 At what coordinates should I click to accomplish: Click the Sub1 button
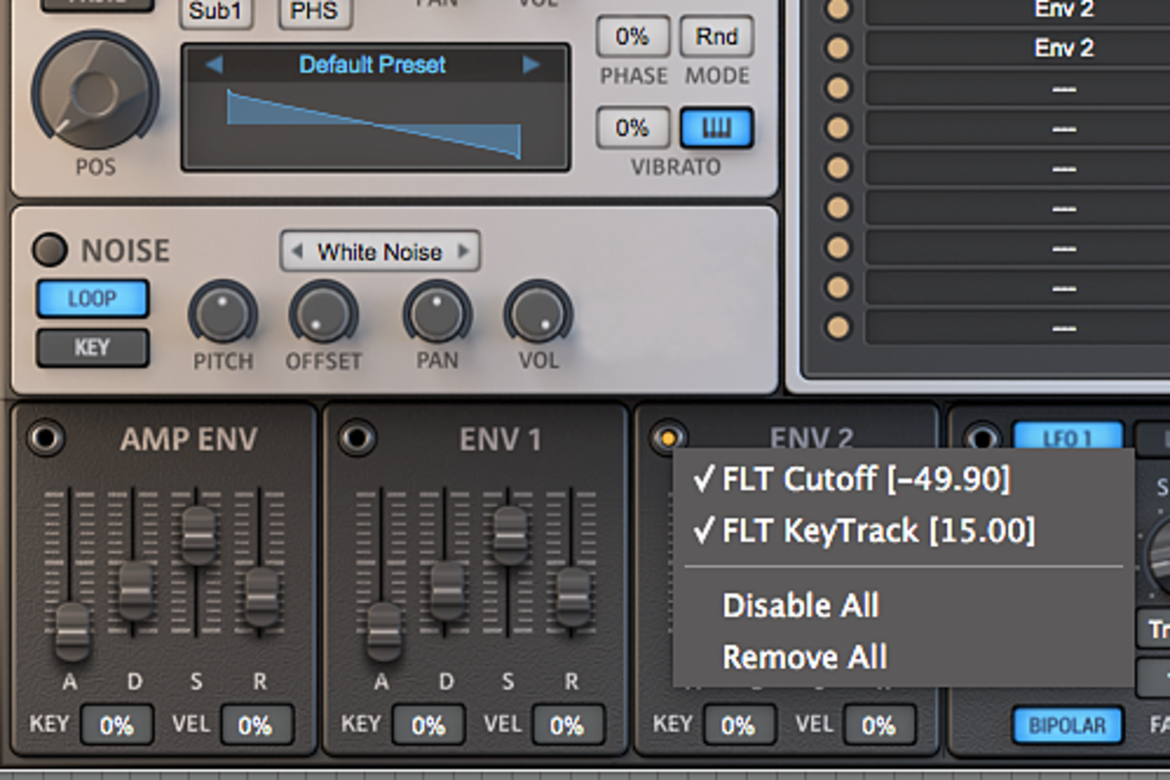216,12
